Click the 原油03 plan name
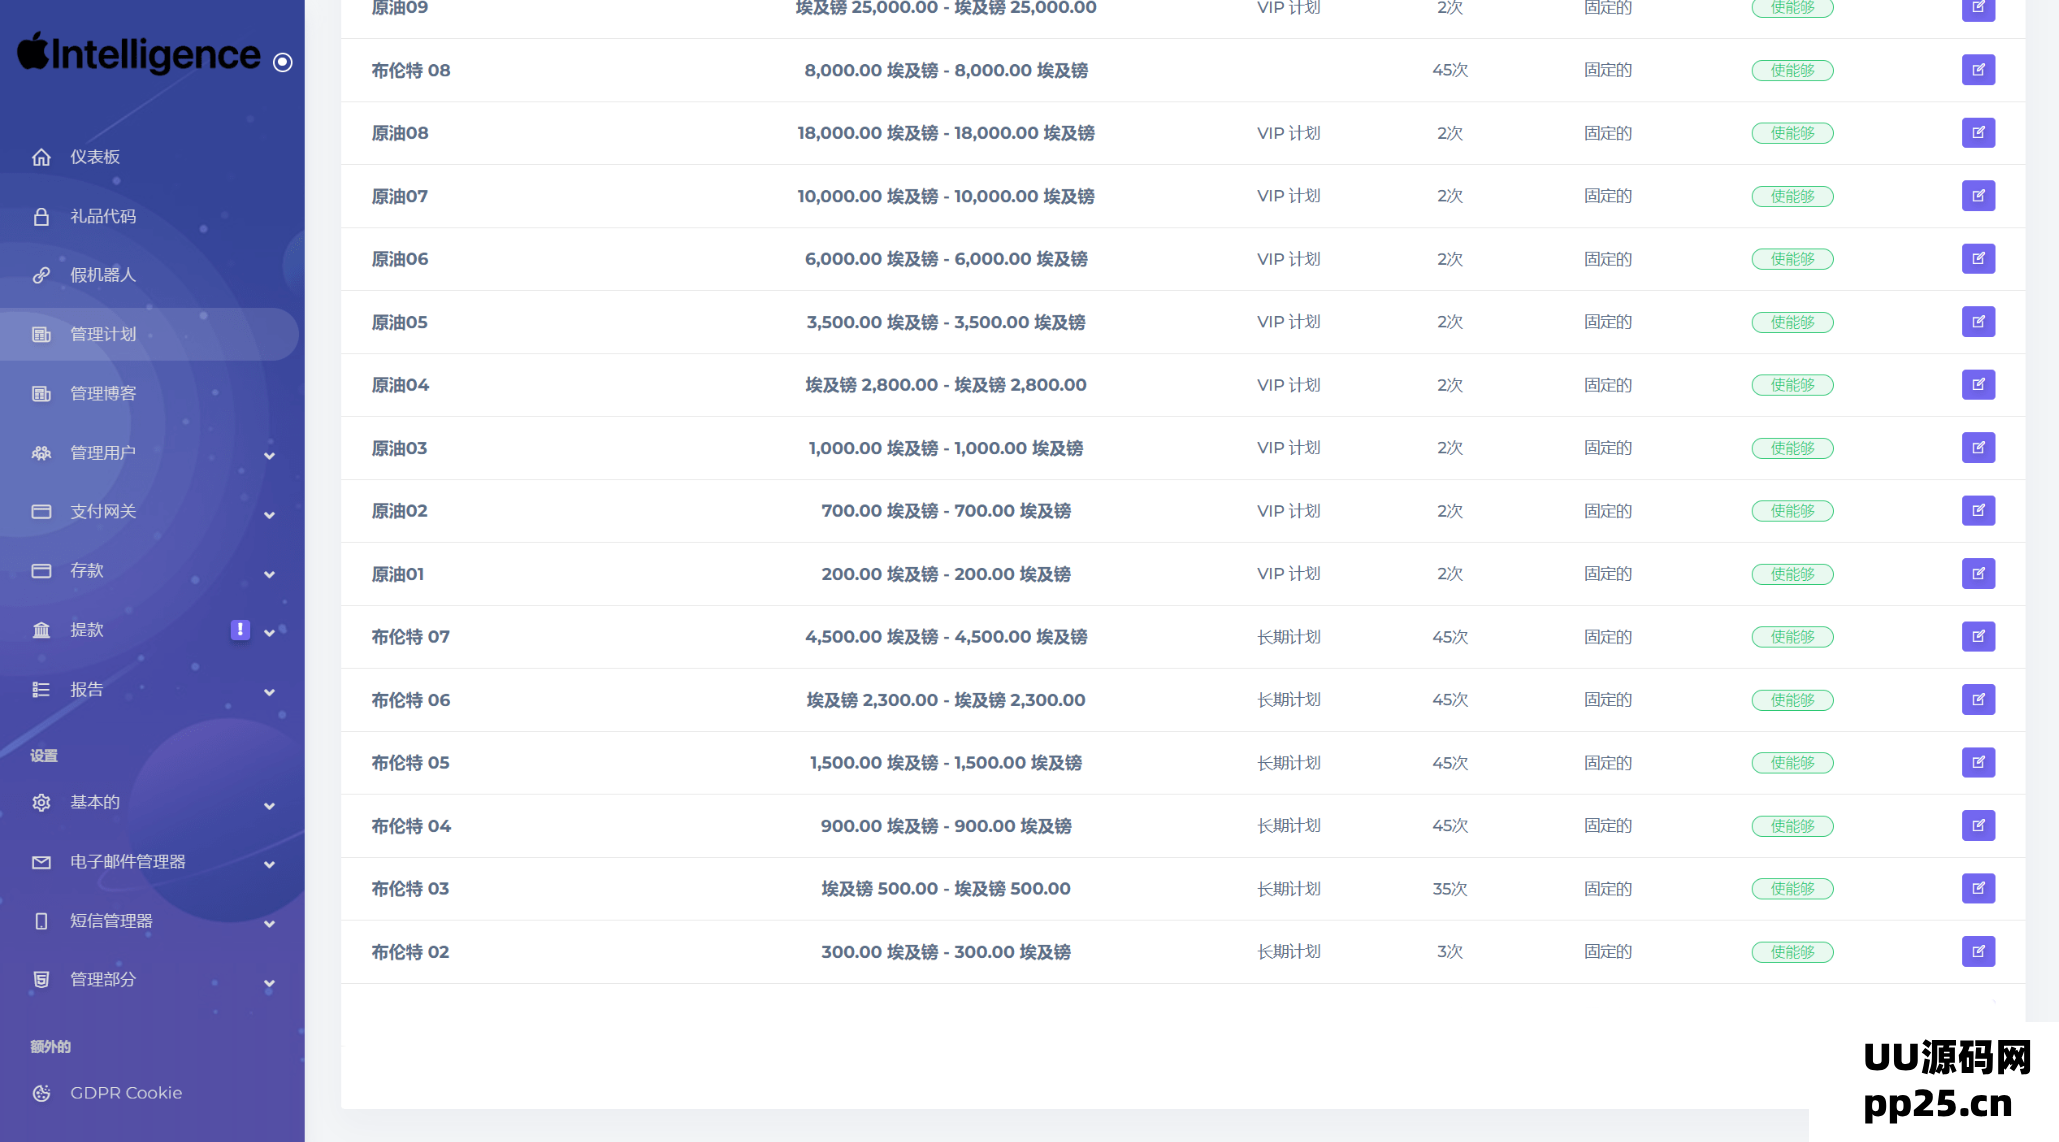This screenshot has width=2059, height=1142. coord(399,448)
